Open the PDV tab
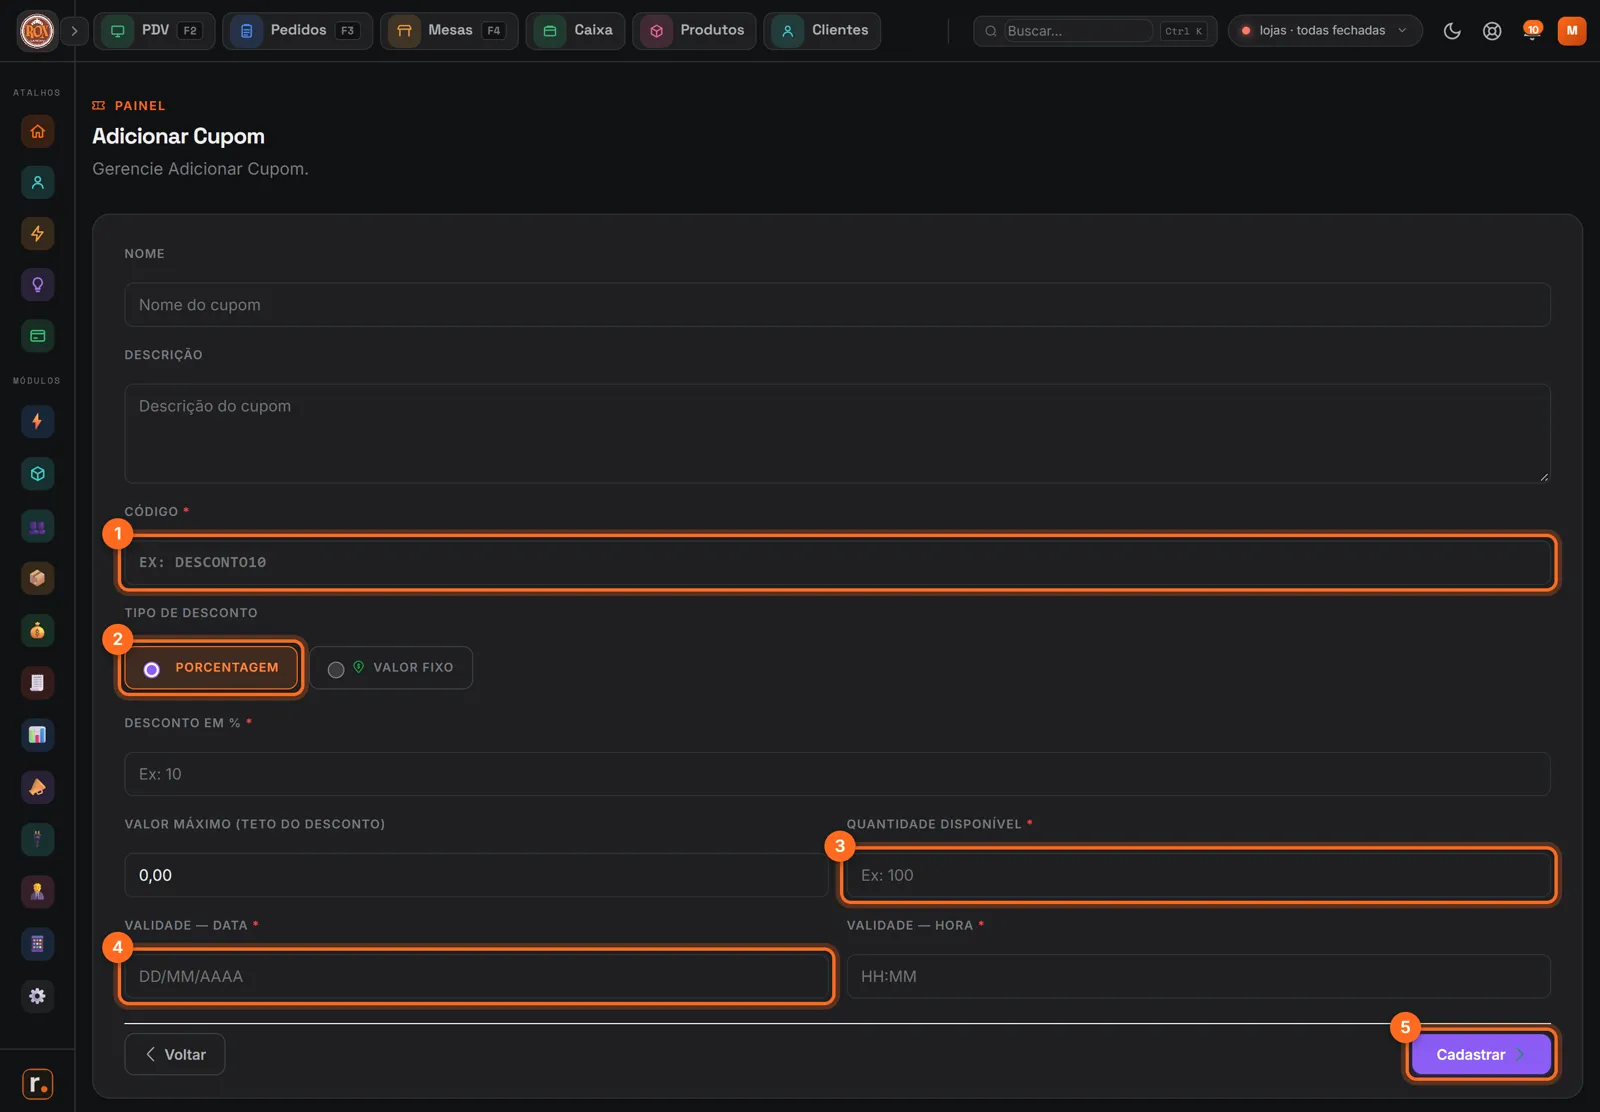Viewport: 1600px width, 1112px height. coord(154,31)
